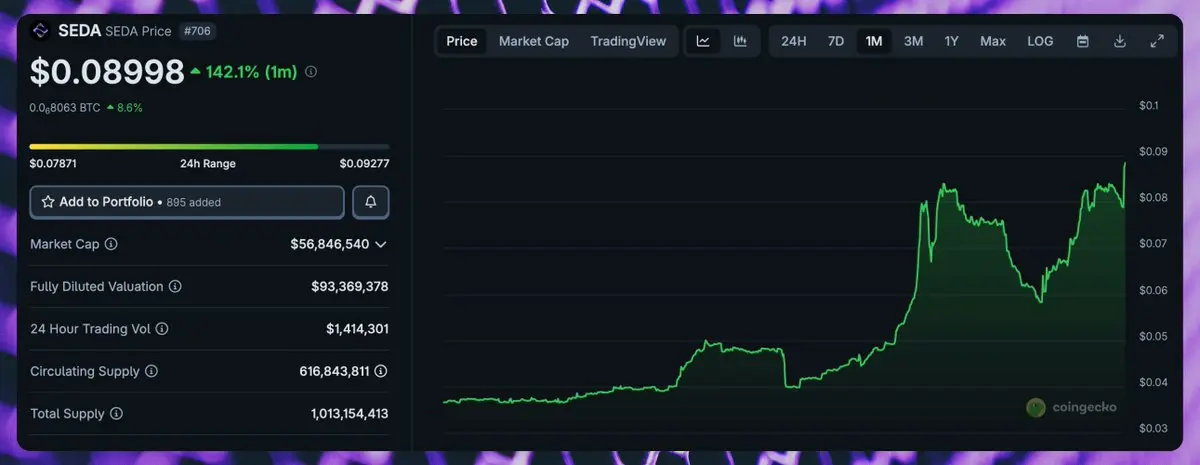Click the $0.05 axis label
The image size is (1200, 465).
1151,336
